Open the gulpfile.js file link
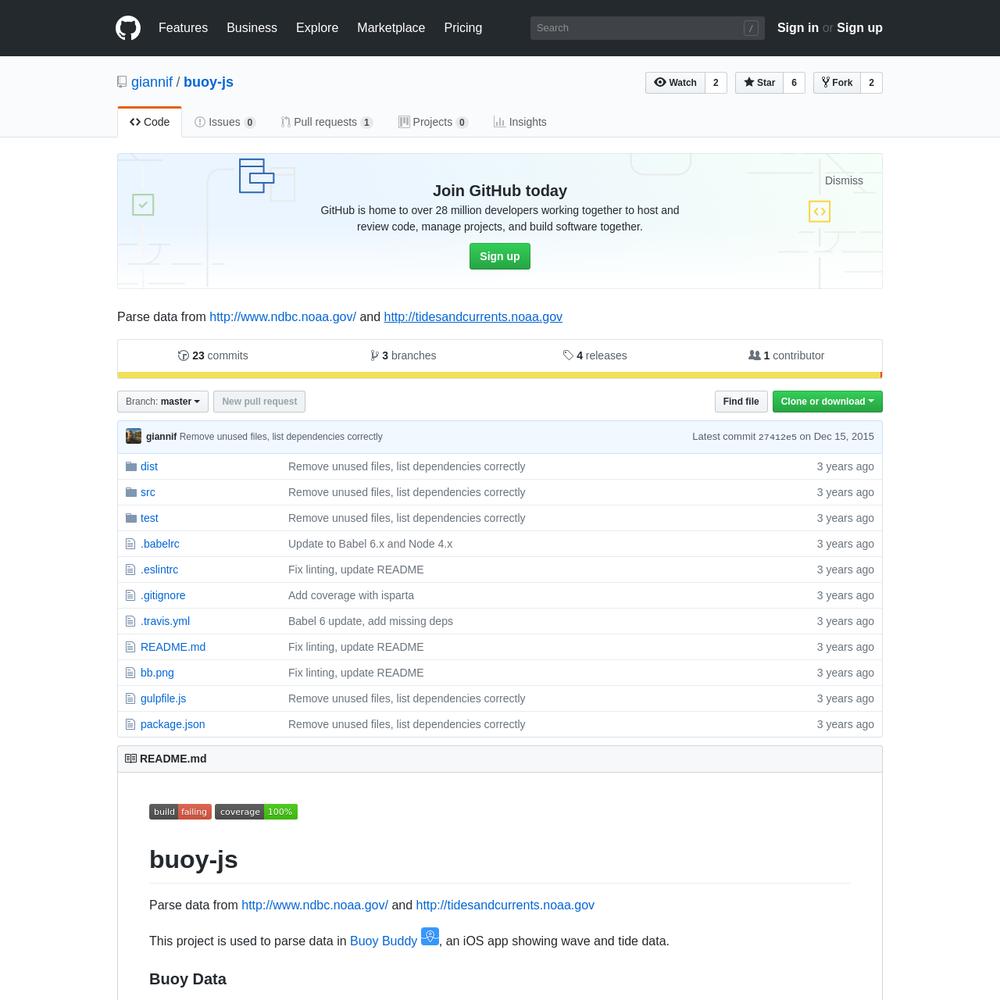The width and height of the screenshot is (1000, 1000). tap(163, 698)
